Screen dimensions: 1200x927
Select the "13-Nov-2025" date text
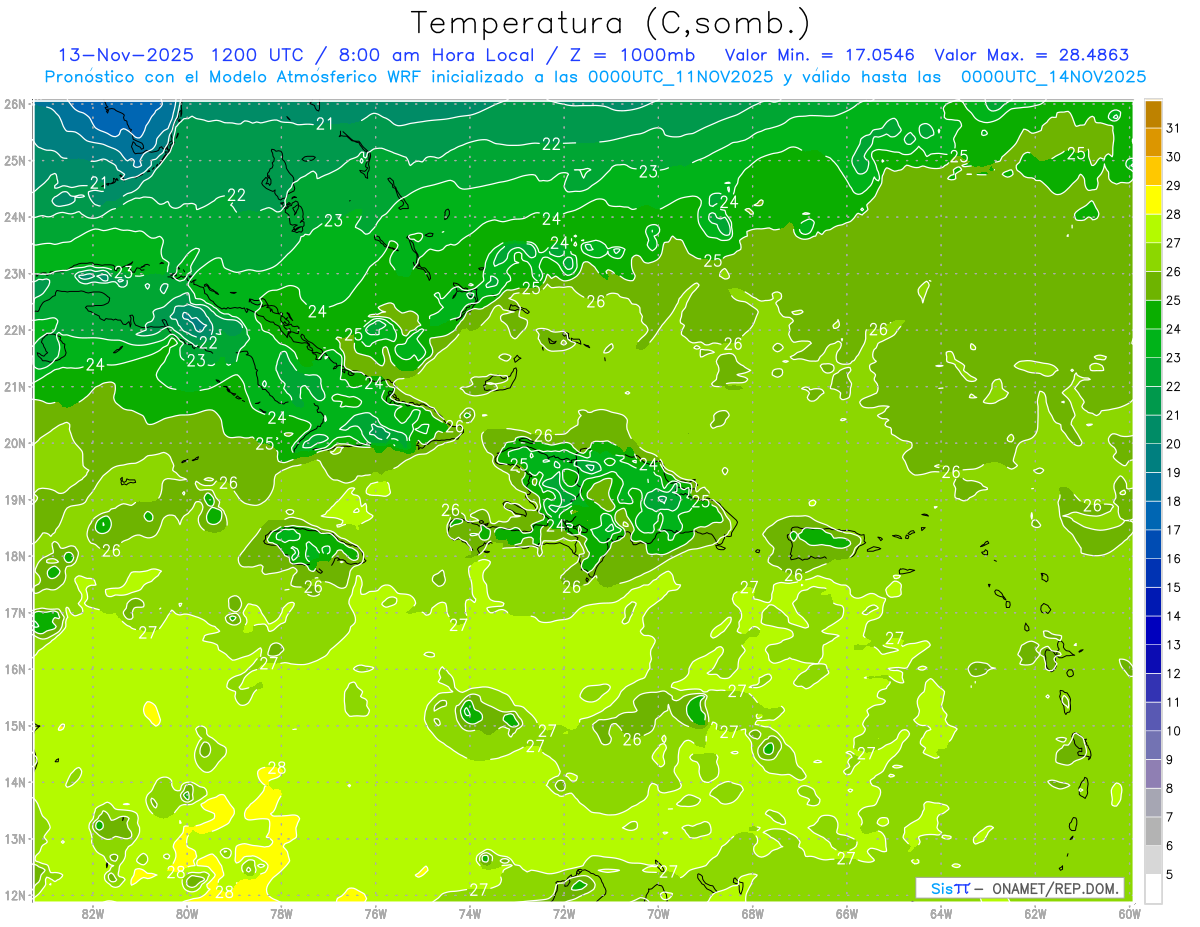(x=126, y=55)
